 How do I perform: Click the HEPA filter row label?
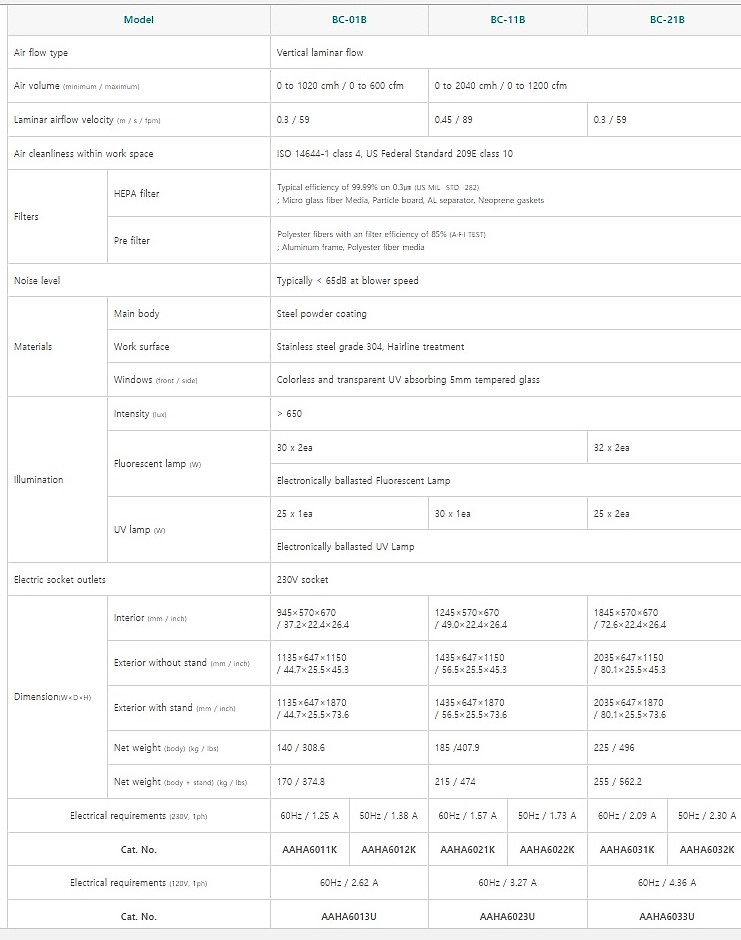[137, 194]
